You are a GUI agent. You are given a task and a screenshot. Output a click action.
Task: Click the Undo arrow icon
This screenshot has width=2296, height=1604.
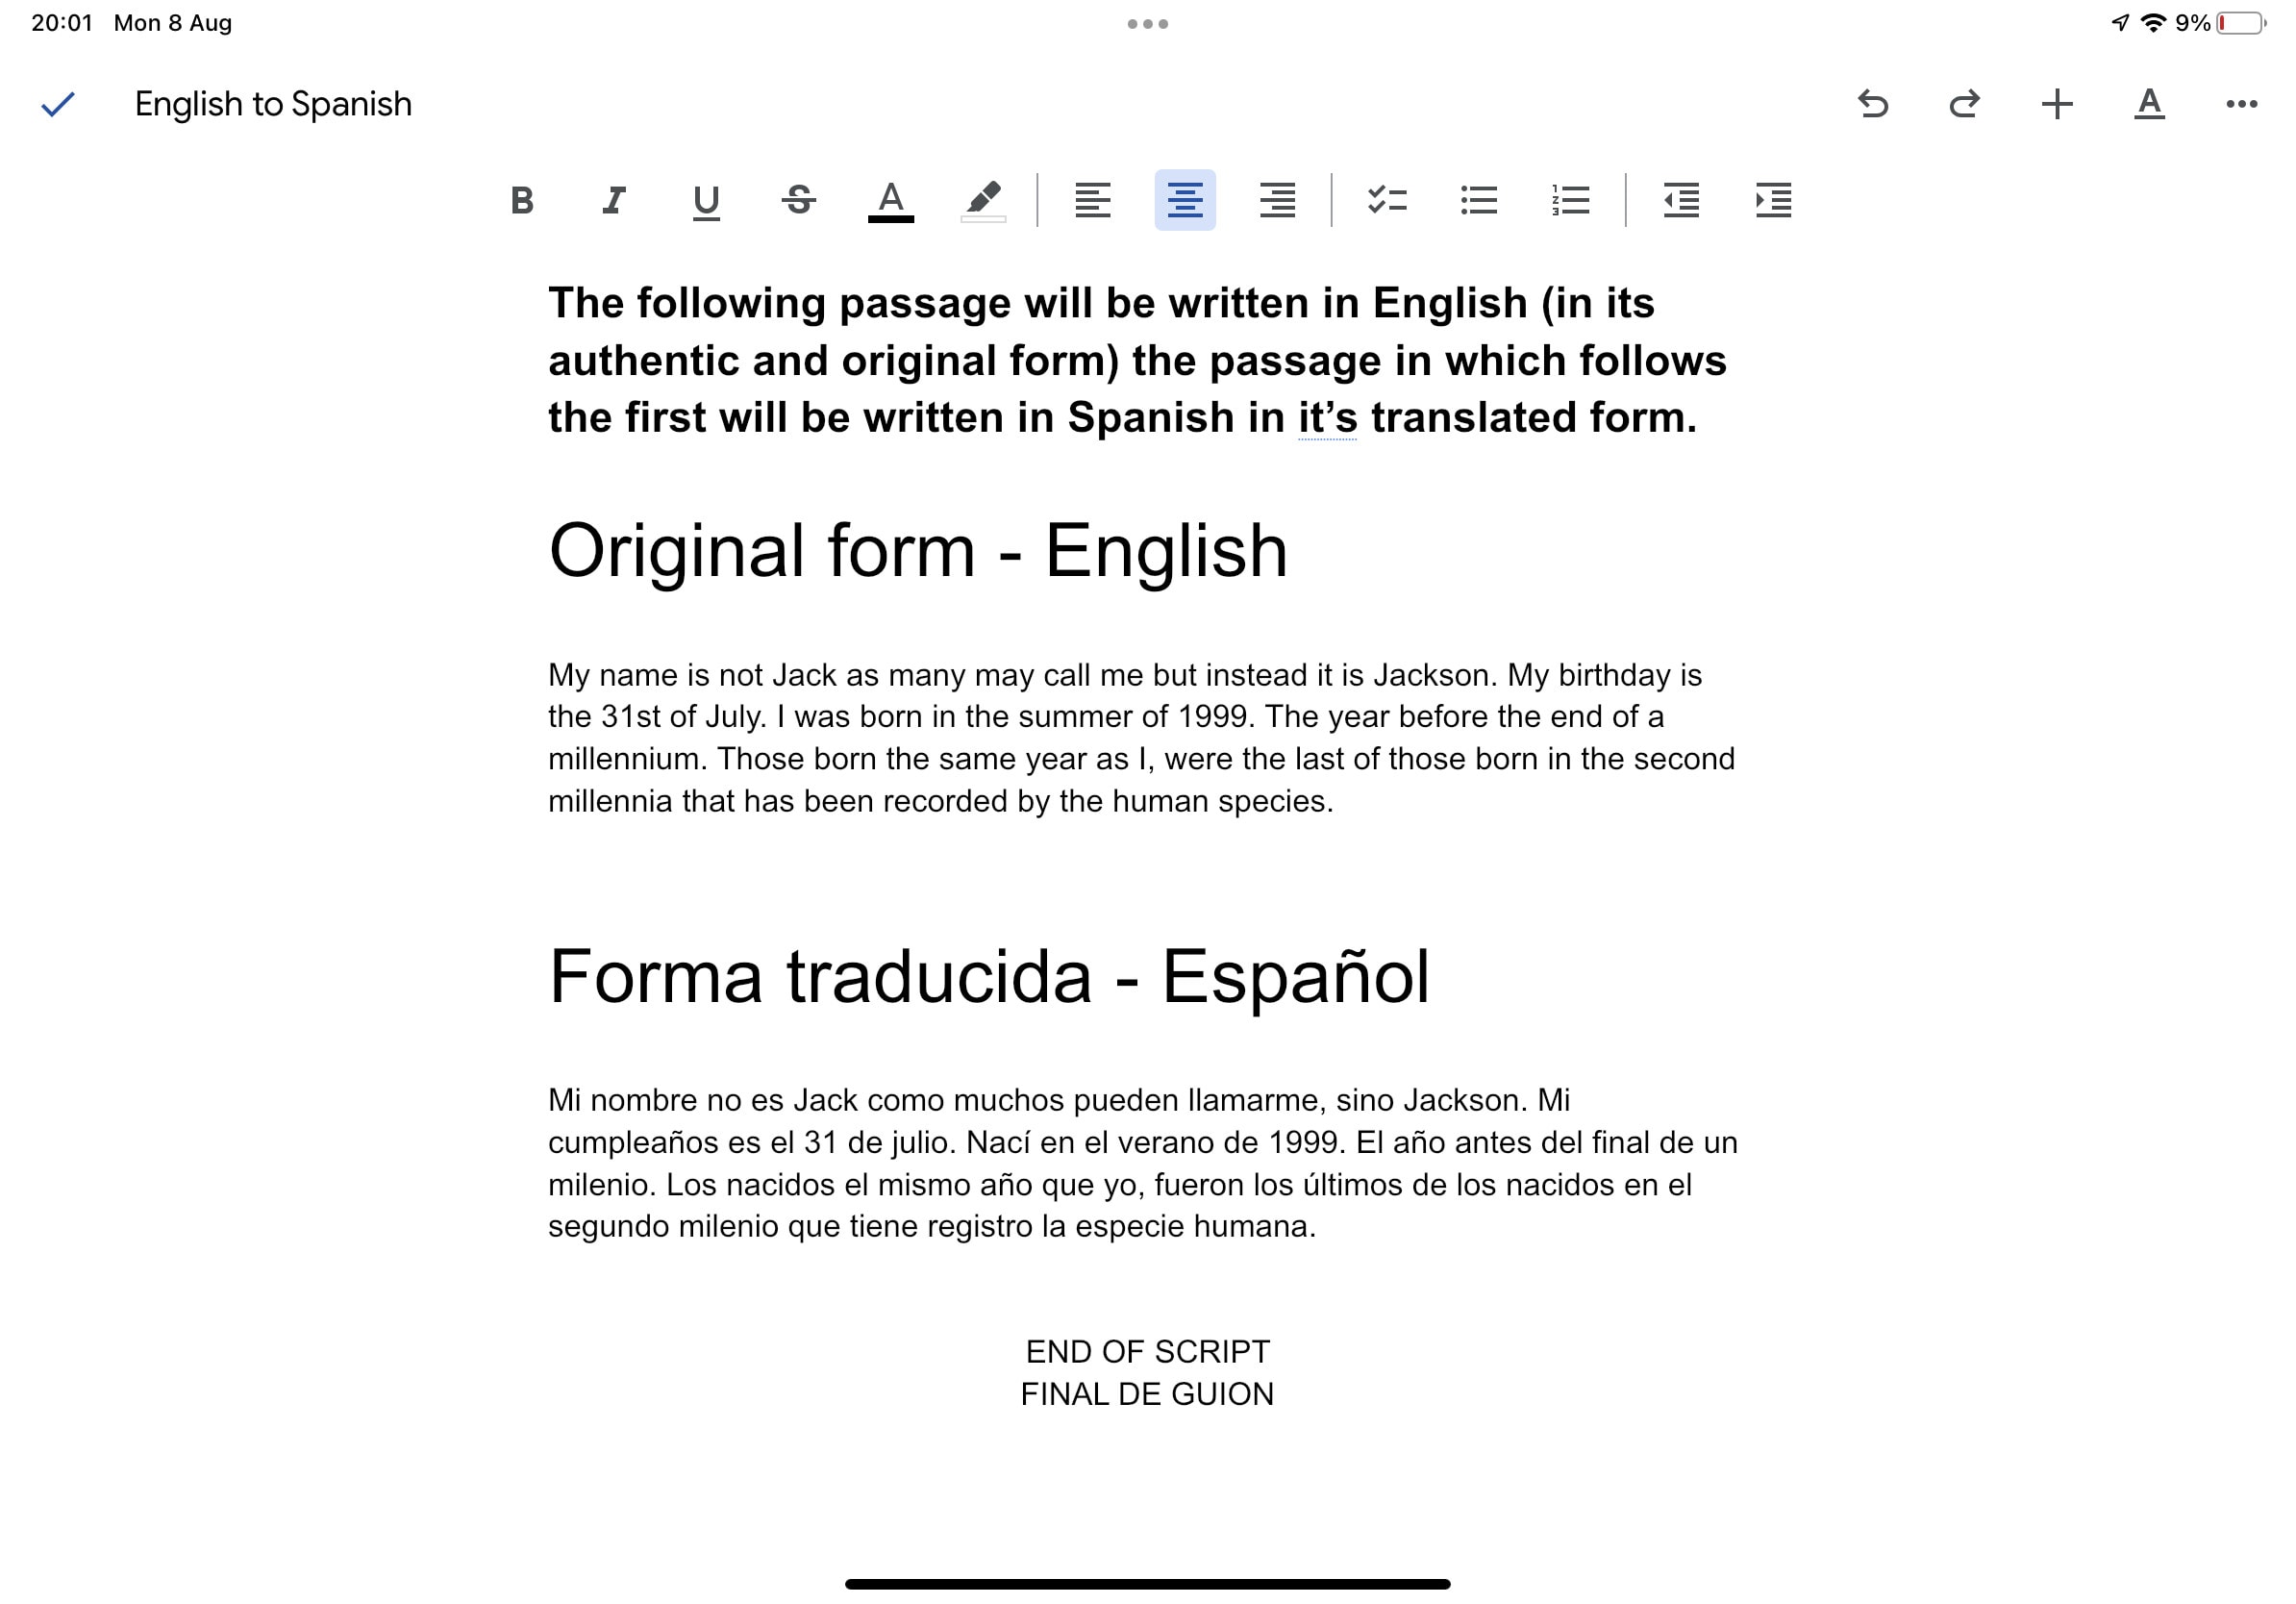point(1873,104)
